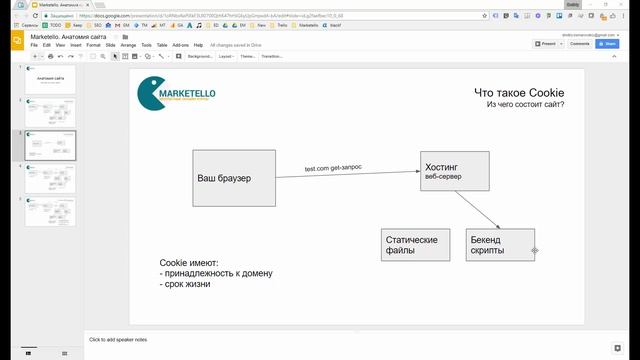Click the Comments button

(579, 44)
